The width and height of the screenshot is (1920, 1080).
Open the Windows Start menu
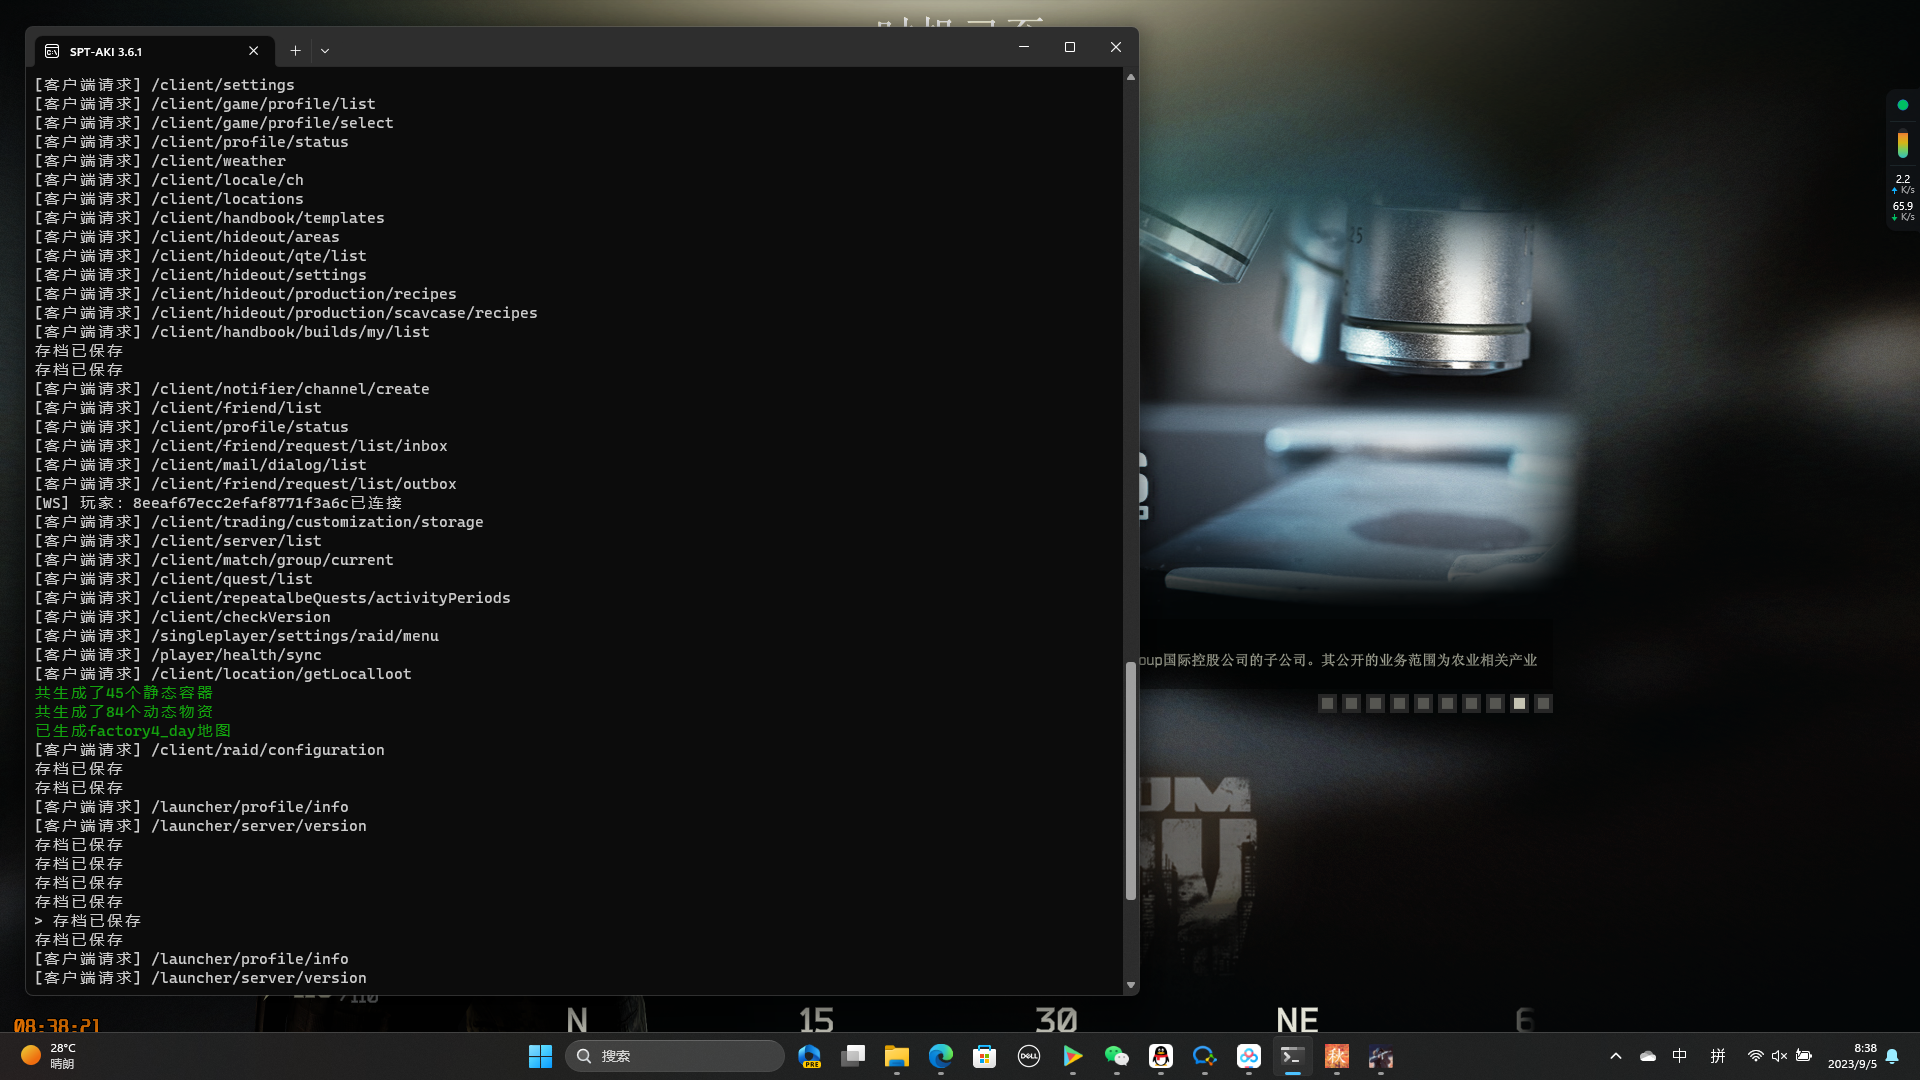(x=540, y=1056)
